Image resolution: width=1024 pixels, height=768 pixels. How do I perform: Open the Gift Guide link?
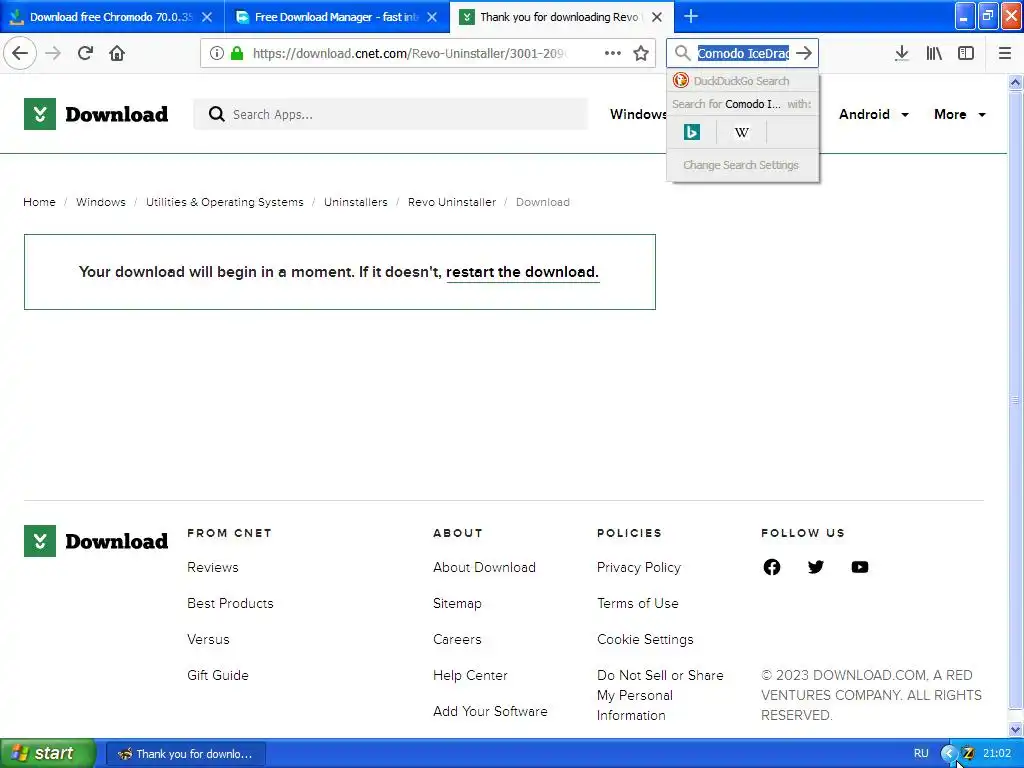click(x=217, y=675)
